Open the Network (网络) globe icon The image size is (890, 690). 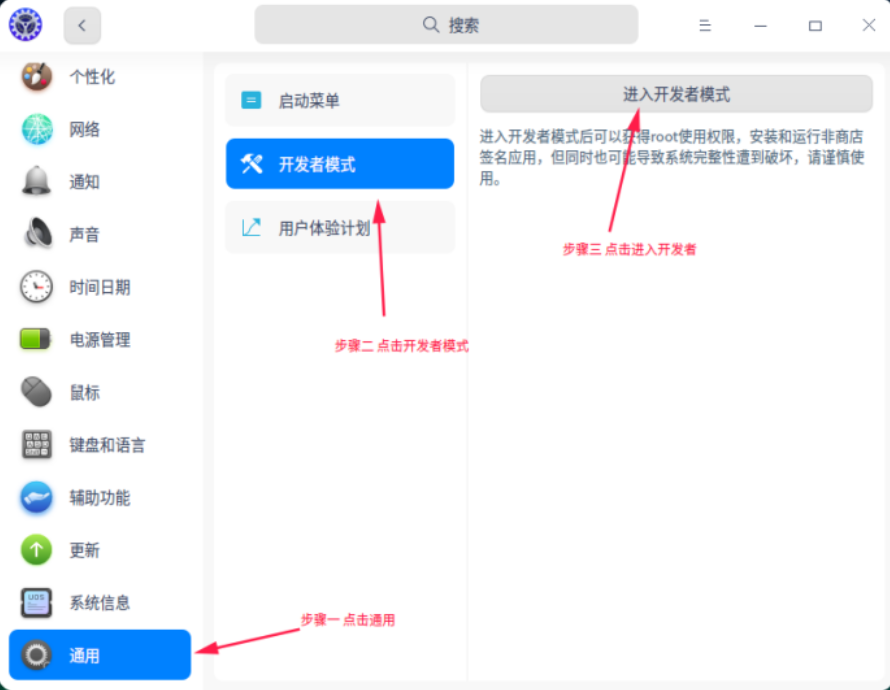(37, 129)
